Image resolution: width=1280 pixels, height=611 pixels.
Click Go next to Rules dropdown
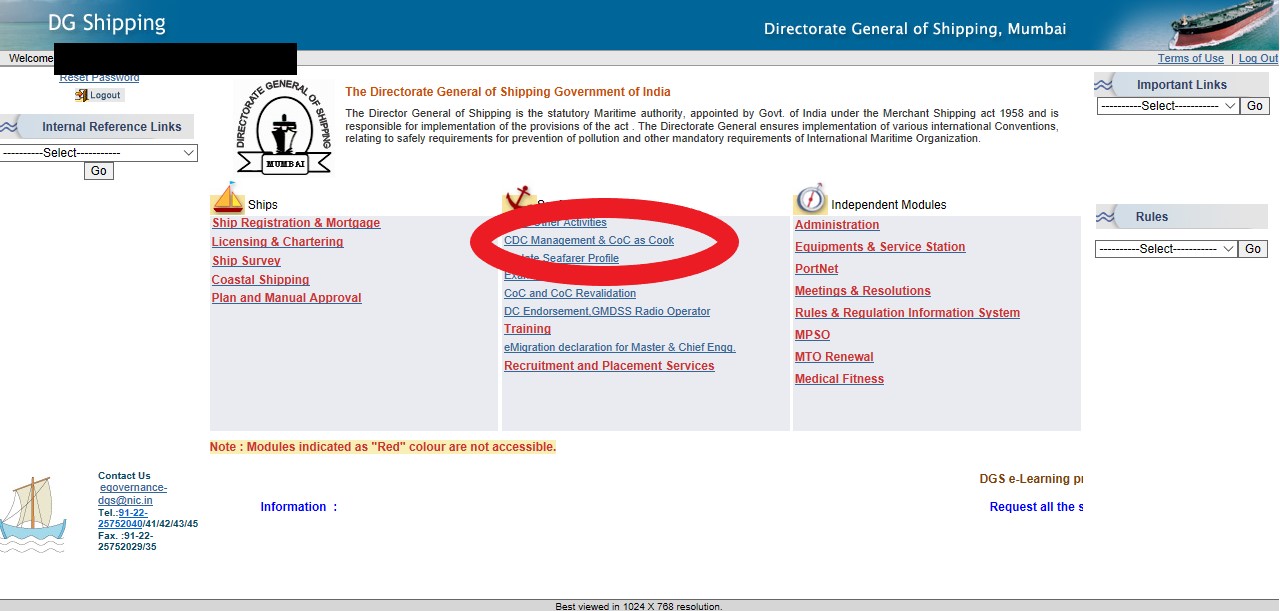1253,249
